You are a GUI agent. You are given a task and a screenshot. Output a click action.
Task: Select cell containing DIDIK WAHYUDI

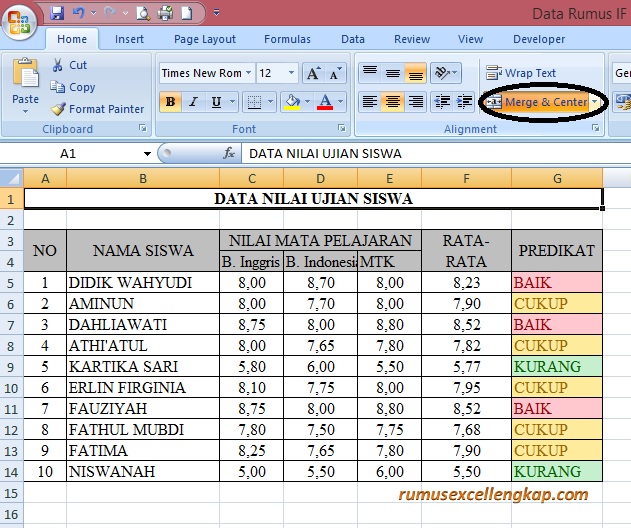(x=143, y=283)
